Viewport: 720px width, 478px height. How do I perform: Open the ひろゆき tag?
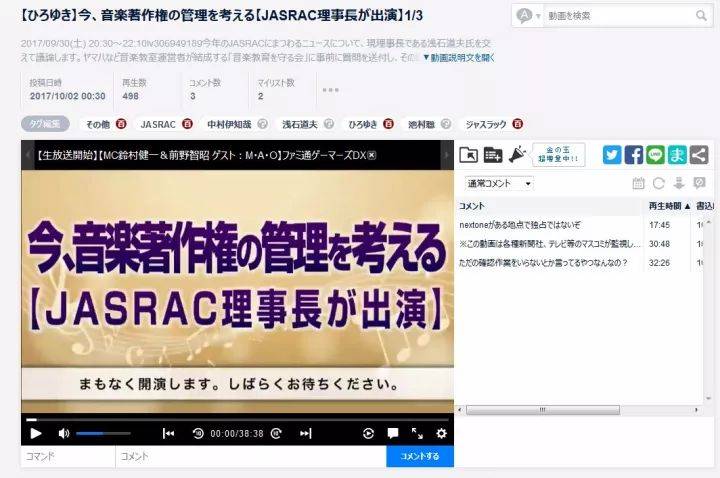[363, 124]
